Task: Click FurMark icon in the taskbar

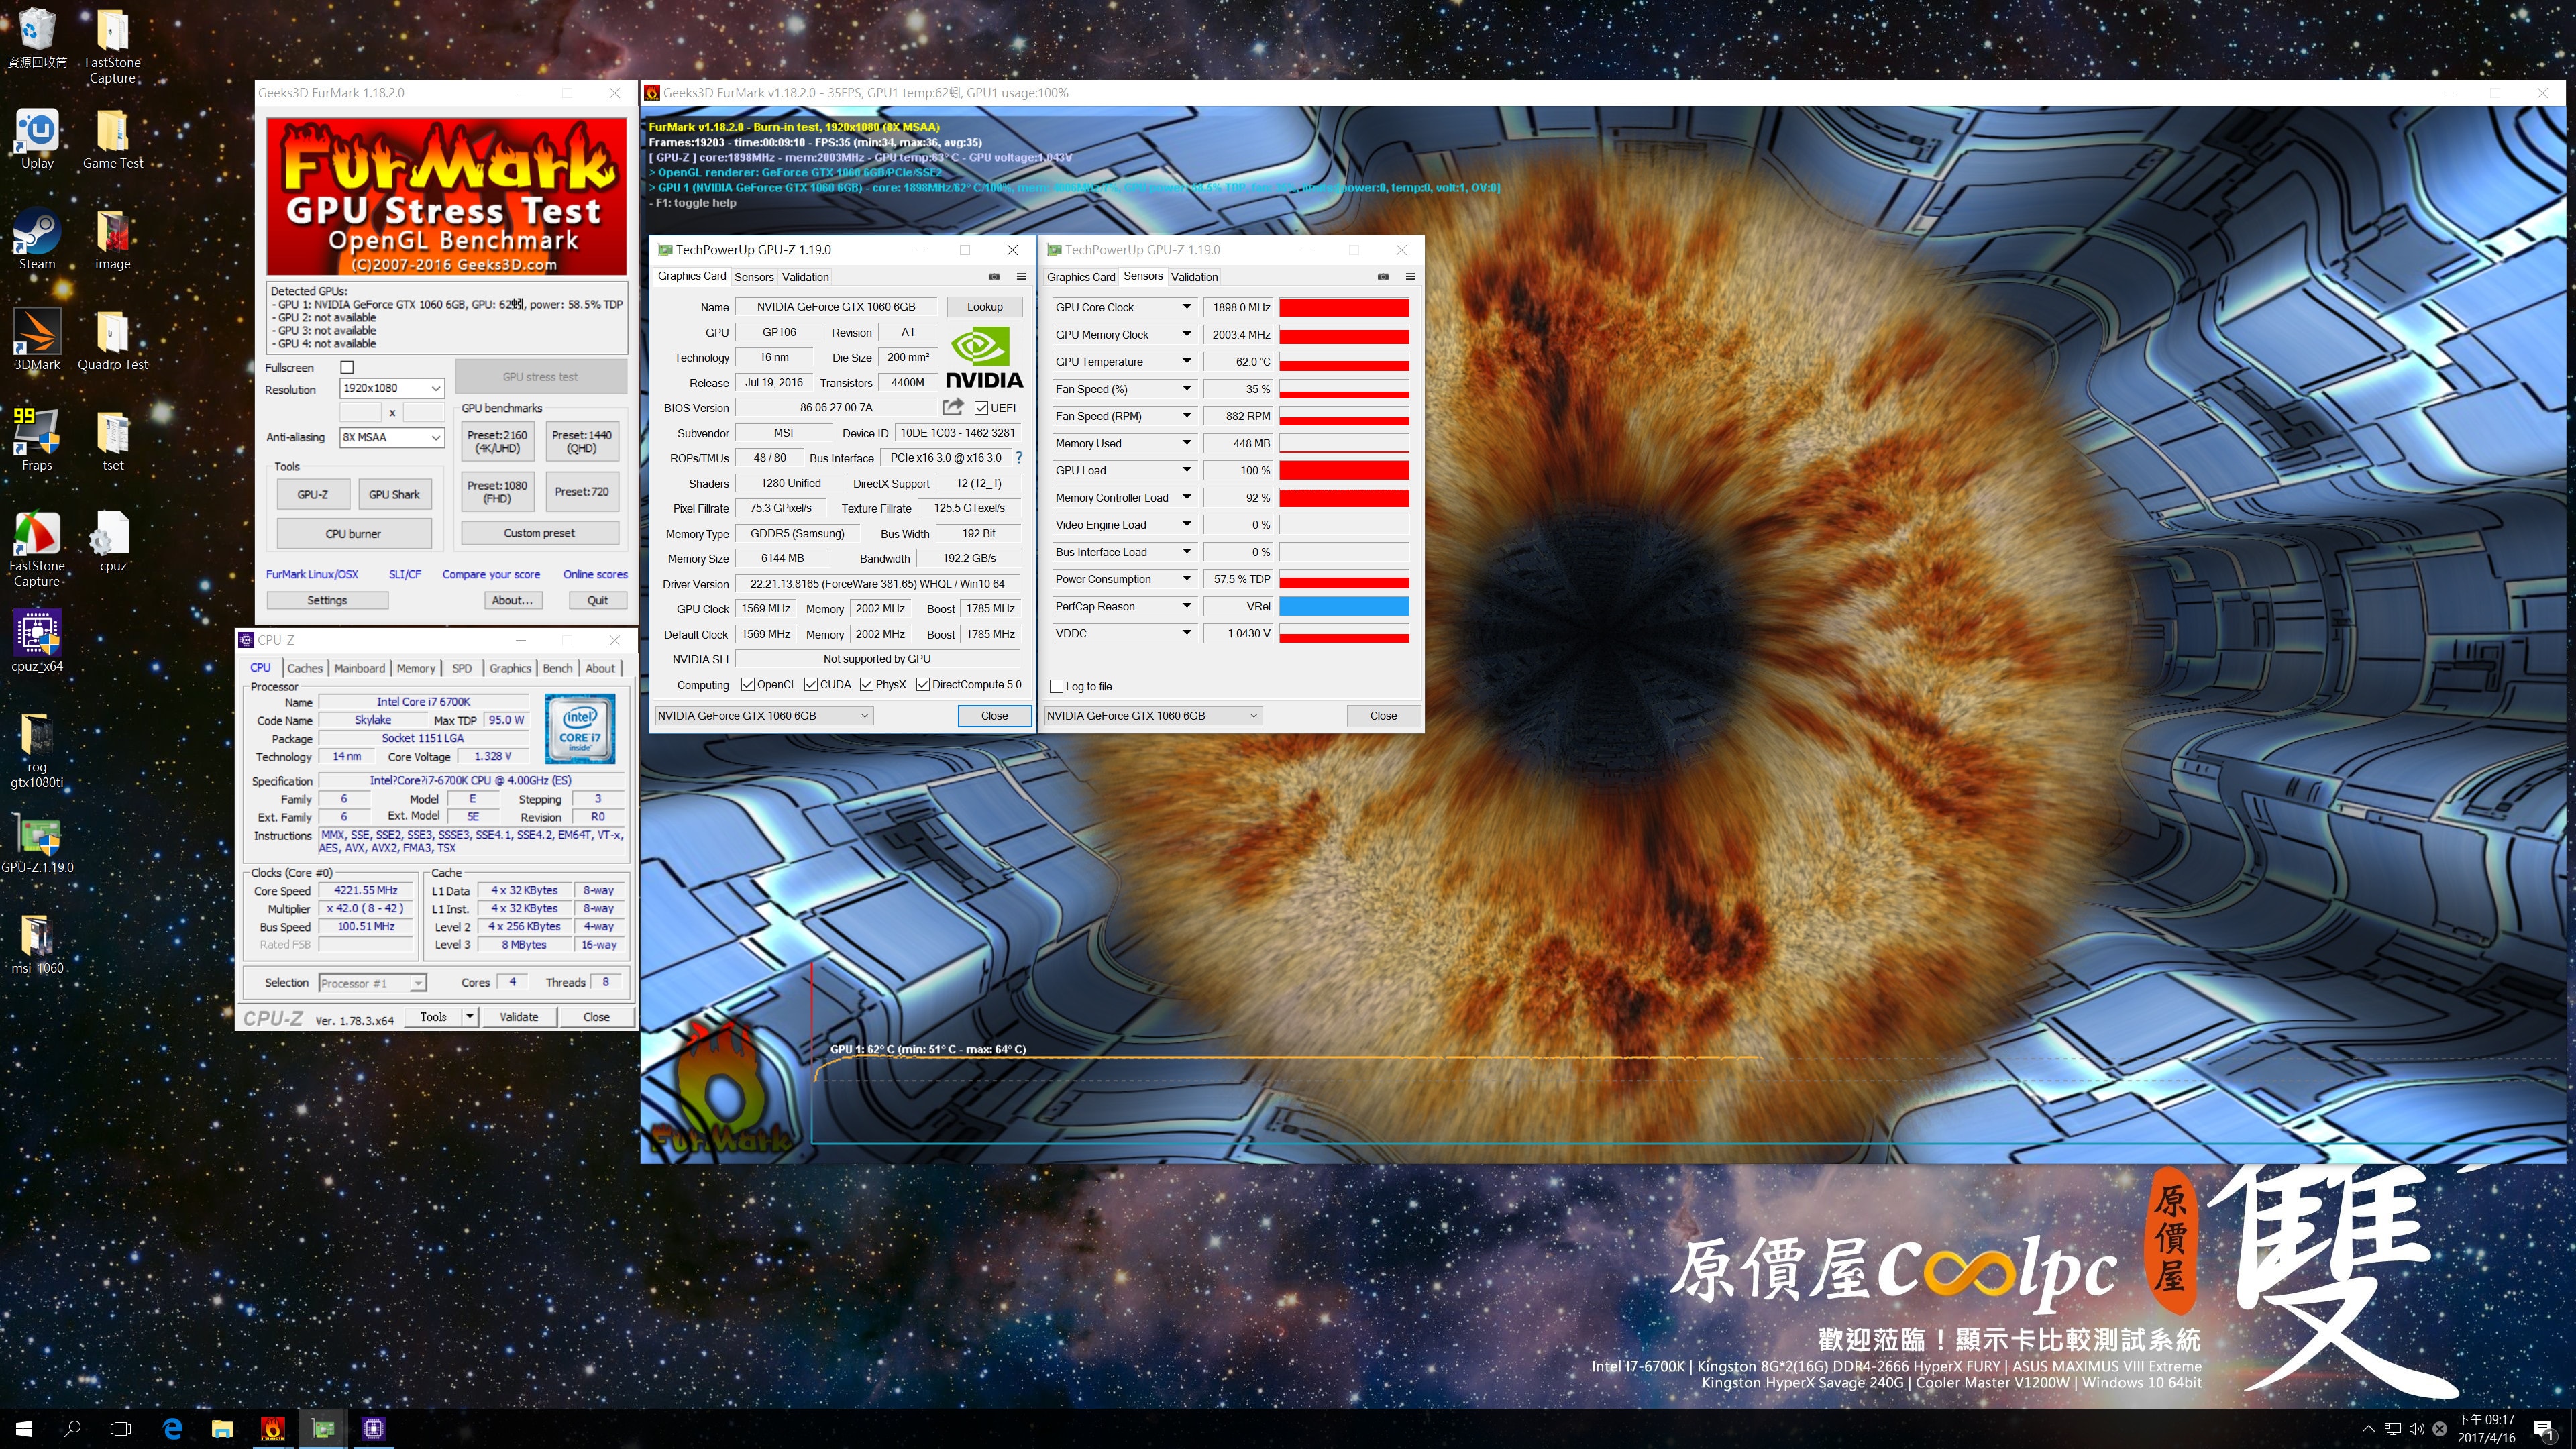Action: 272,1428
